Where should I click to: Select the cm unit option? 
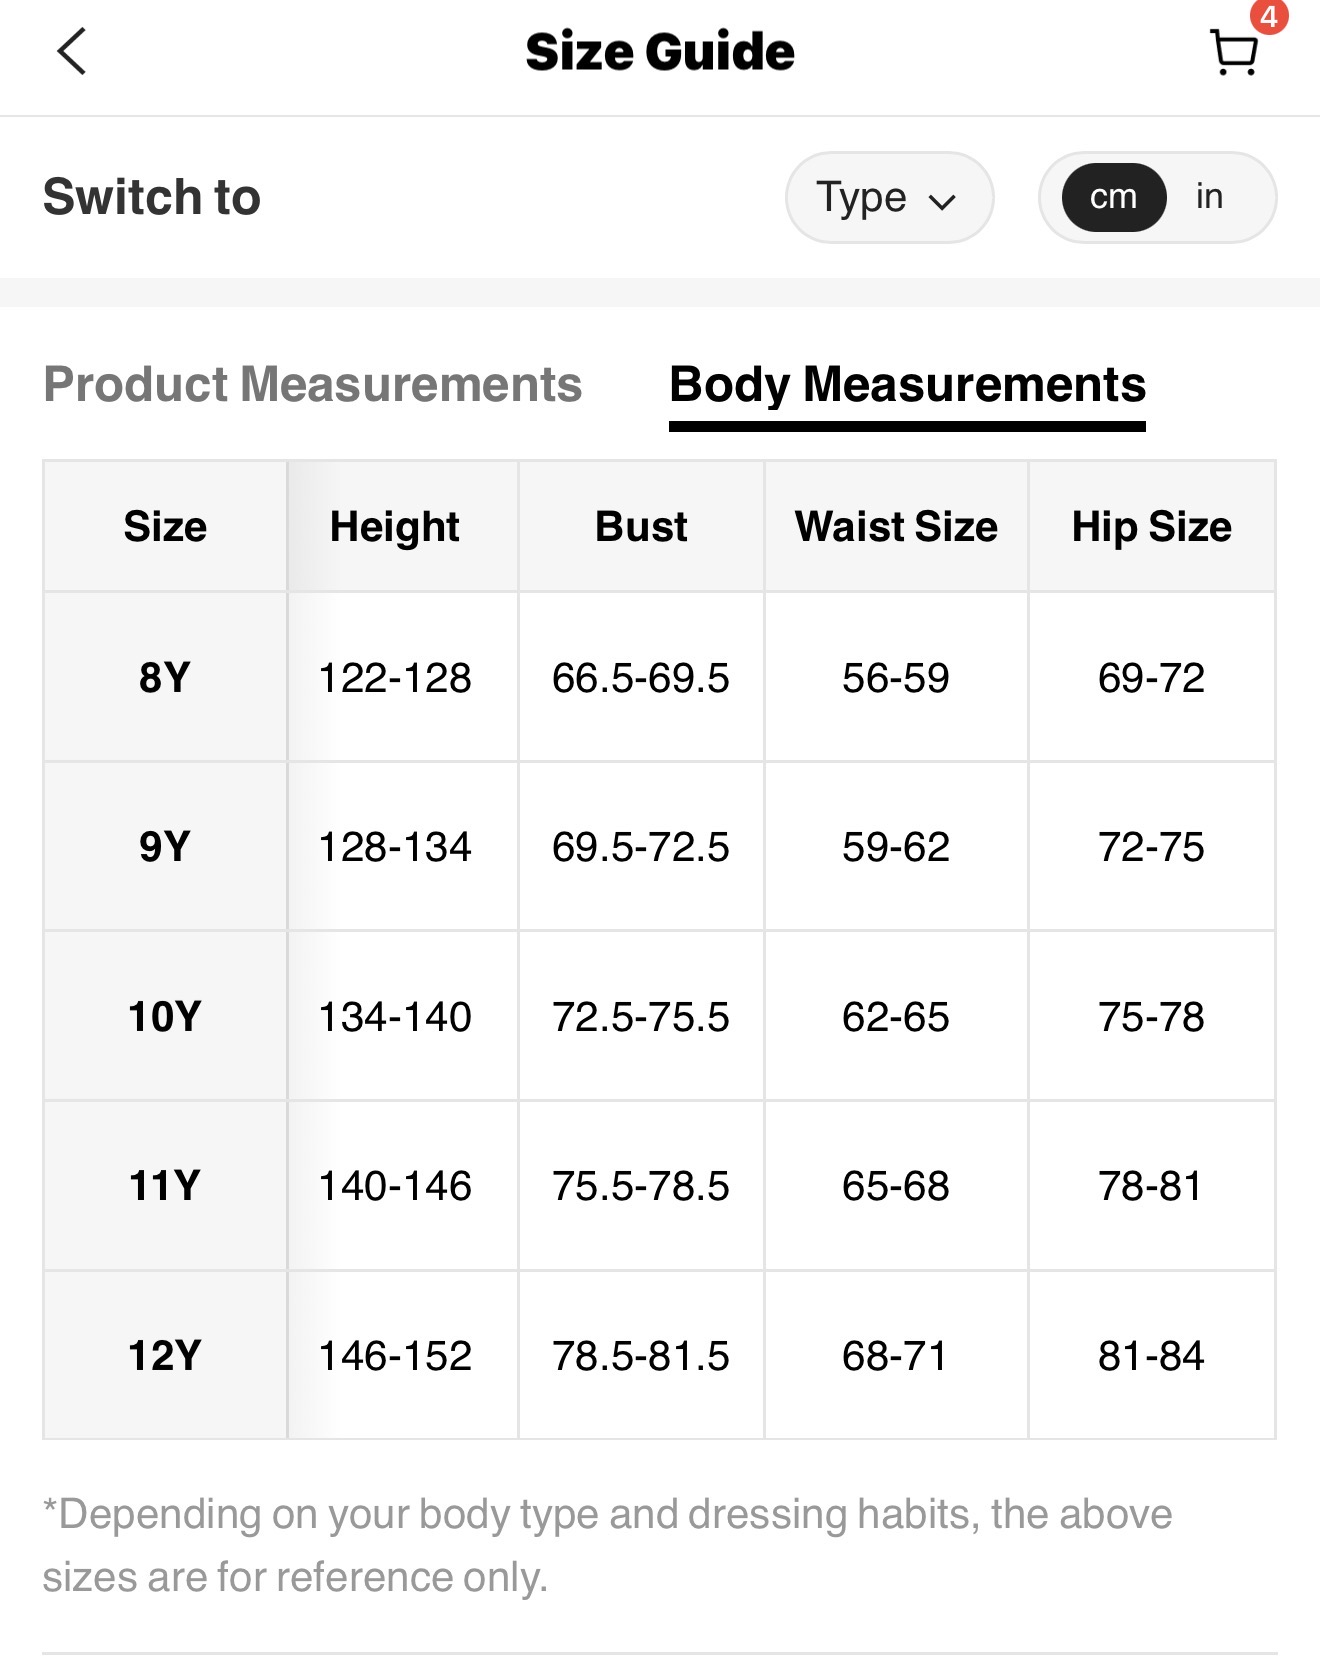point(1113,197)
